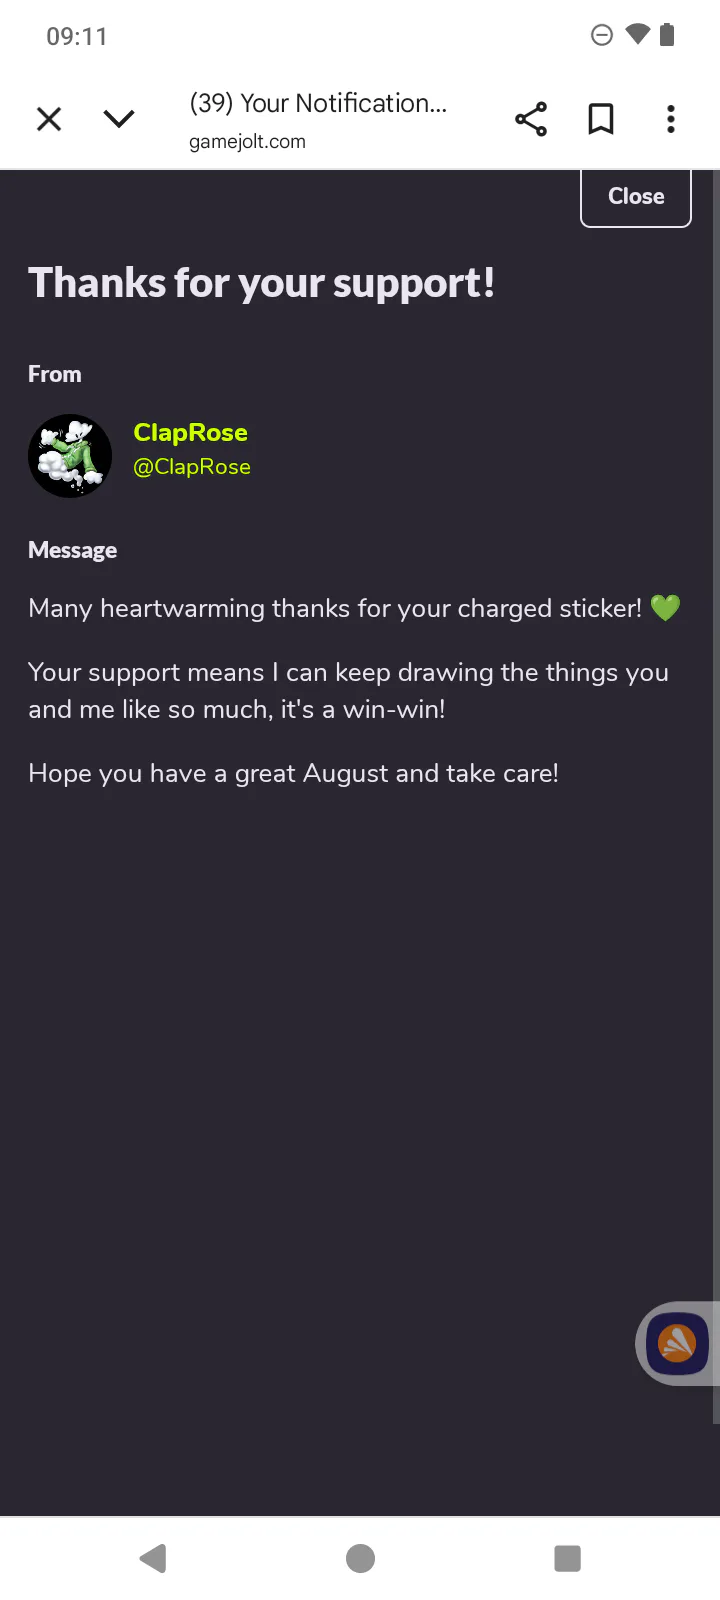Tap the floating orange app bubble
The height and width of the screenshot is (1600, 720).
pyautogui.click(x=677, y=1344)
